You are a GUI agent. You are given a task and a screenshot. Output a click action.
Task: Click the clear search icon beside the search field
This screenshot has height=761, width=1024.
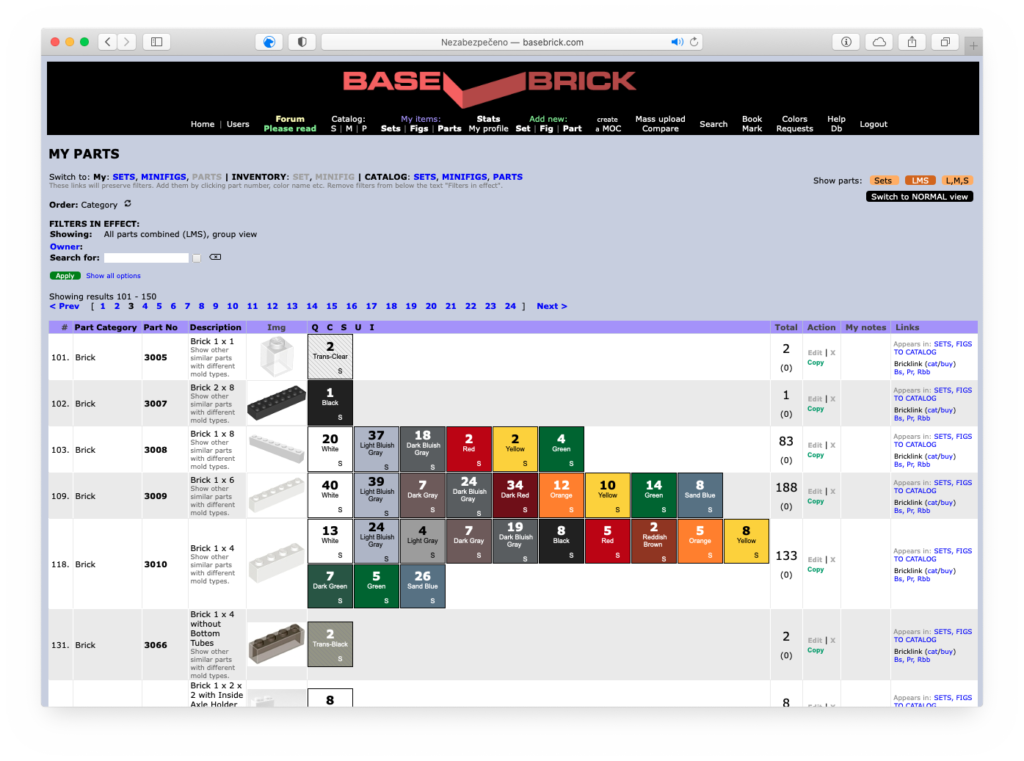click(215, 258)
